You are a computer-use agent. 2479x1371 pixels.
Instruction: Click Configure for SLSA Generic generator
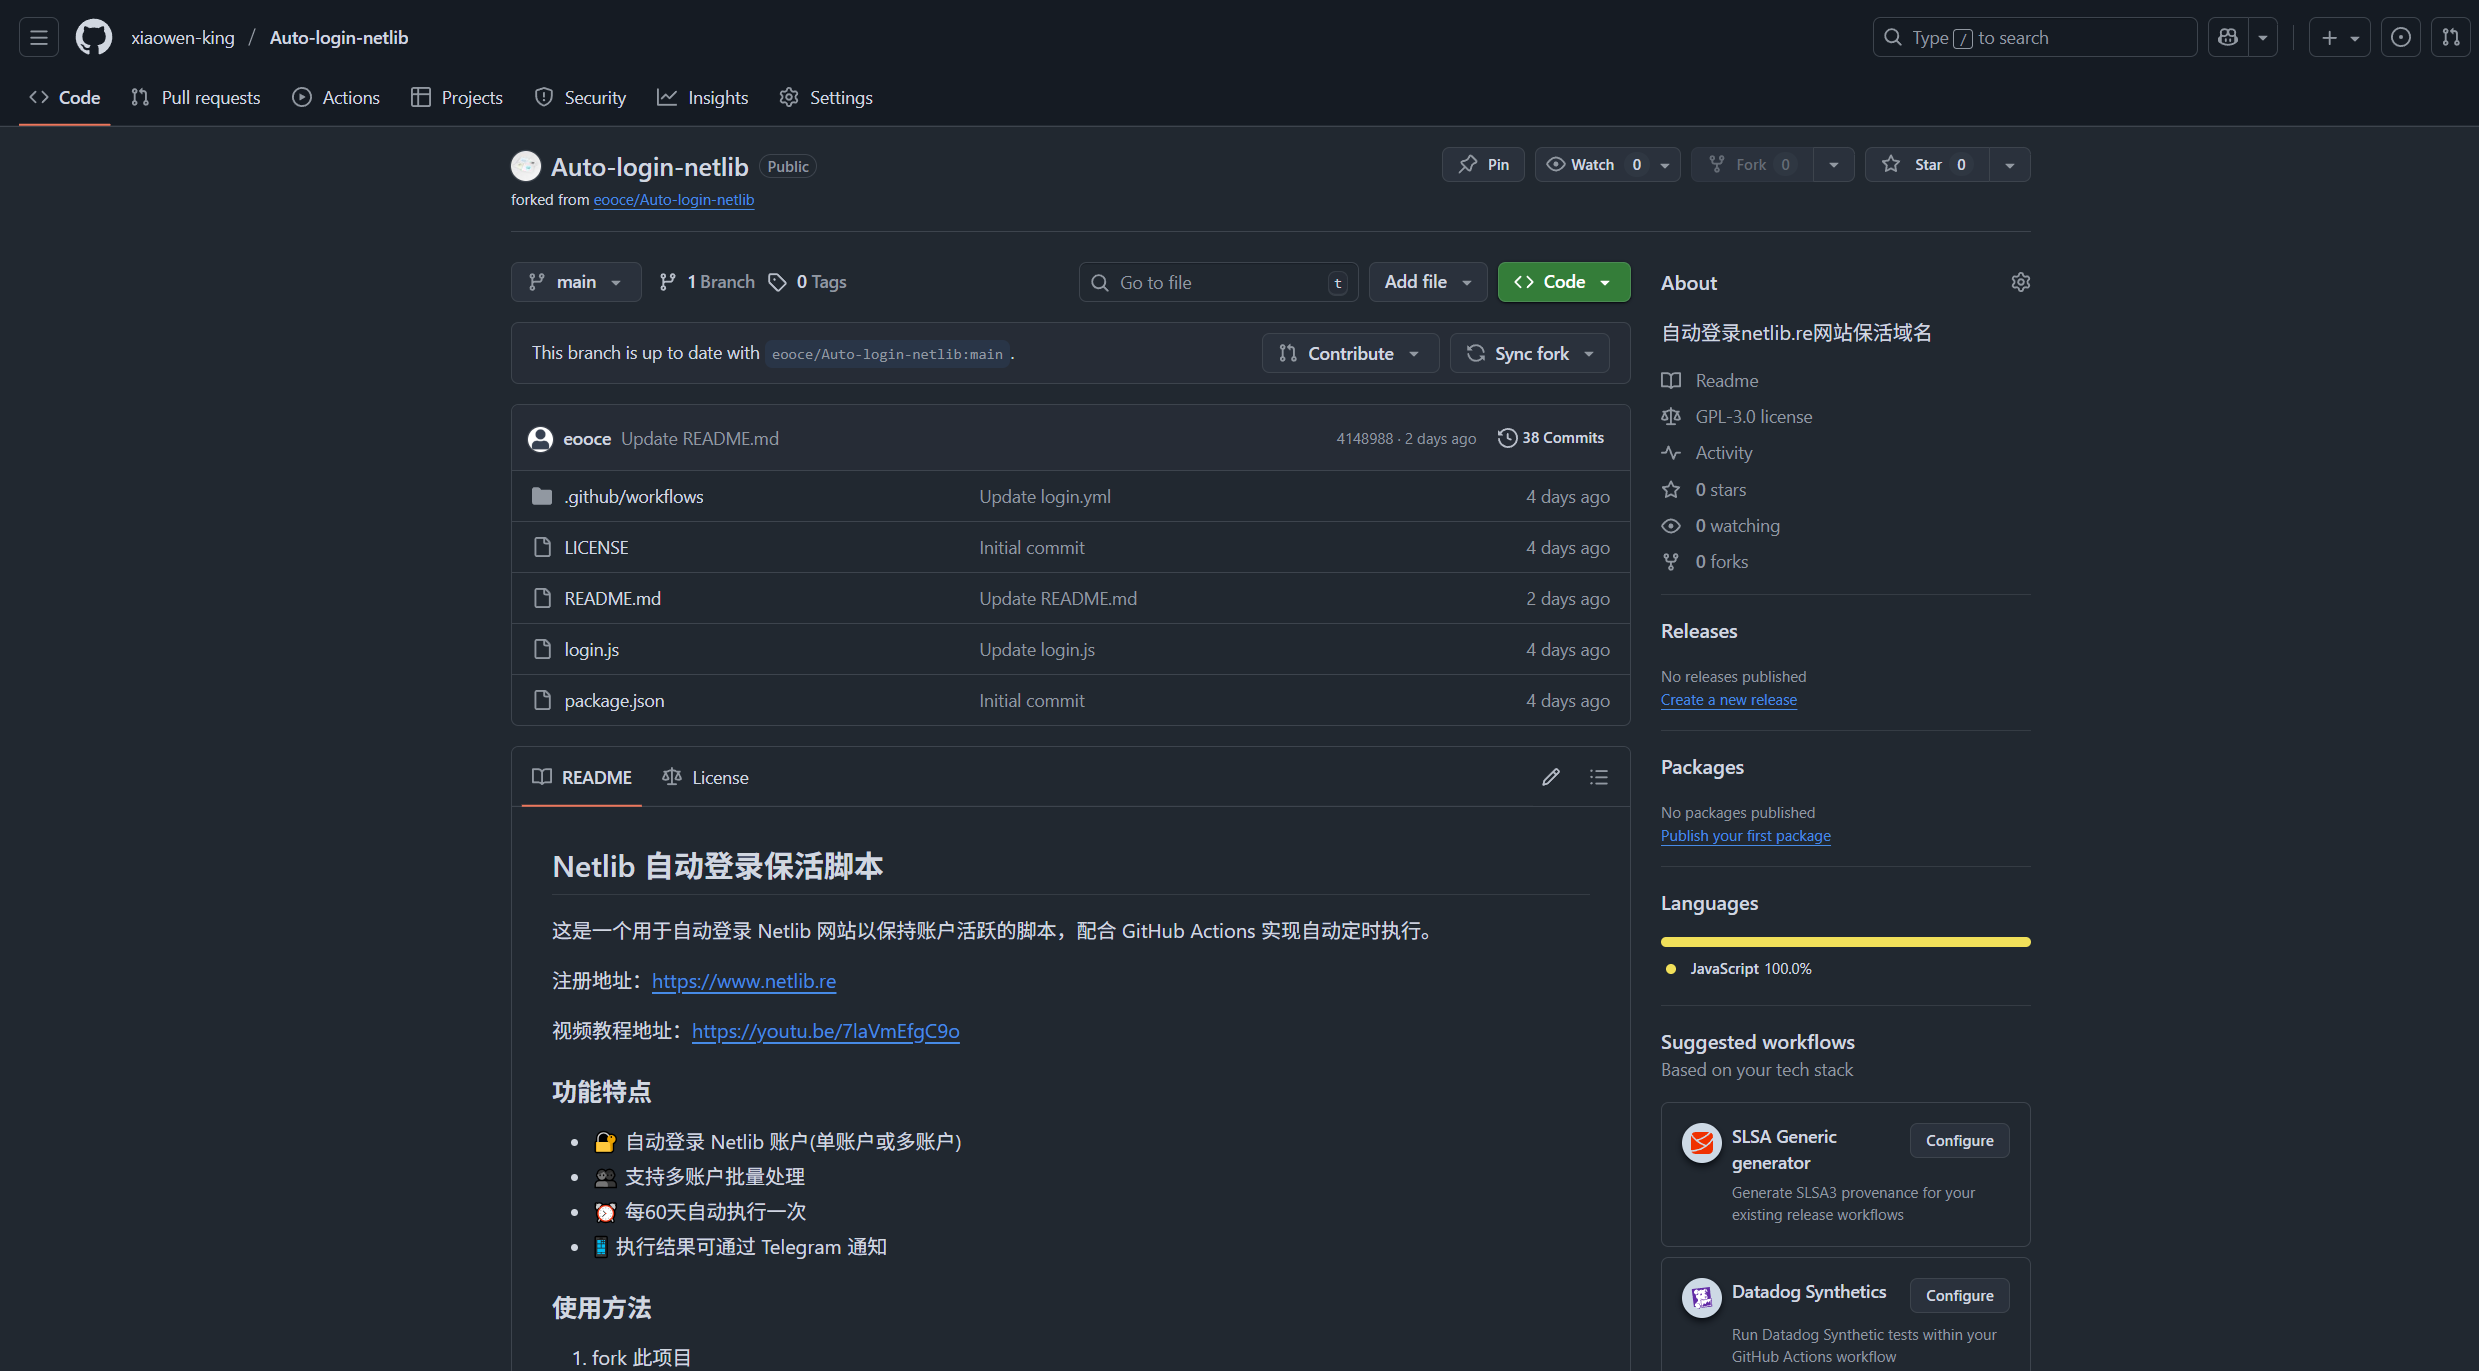(x=1958, y=1141)
